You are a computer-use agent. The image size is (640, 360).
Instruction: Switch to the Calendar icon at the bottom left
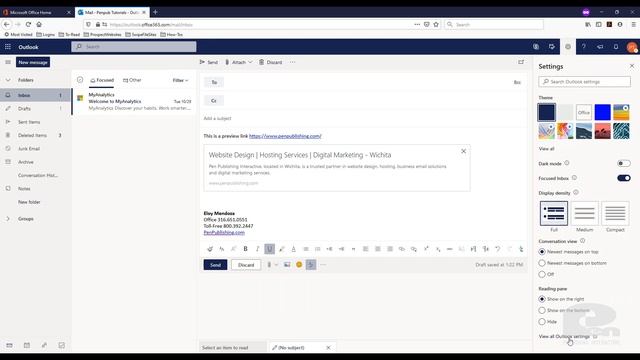(x=27, y=345)
